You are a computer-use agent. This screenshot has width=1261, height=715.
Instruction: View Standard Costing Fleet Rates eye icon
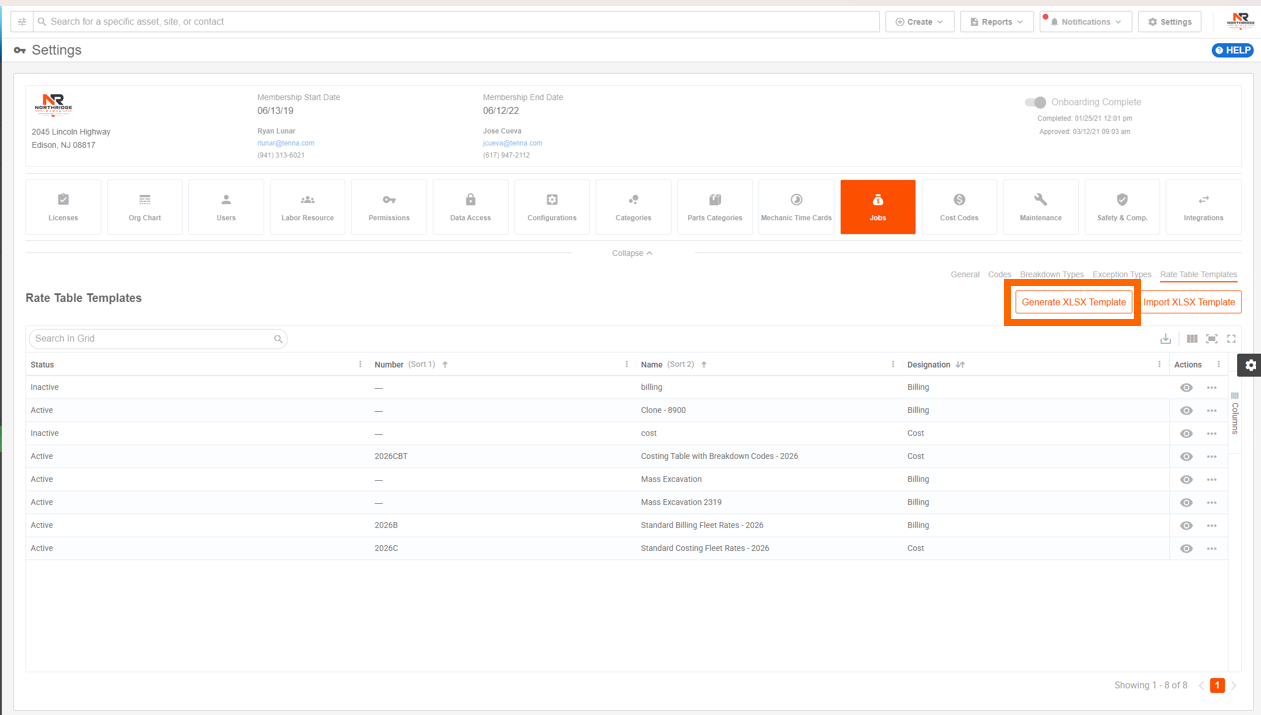point(1186,549)
